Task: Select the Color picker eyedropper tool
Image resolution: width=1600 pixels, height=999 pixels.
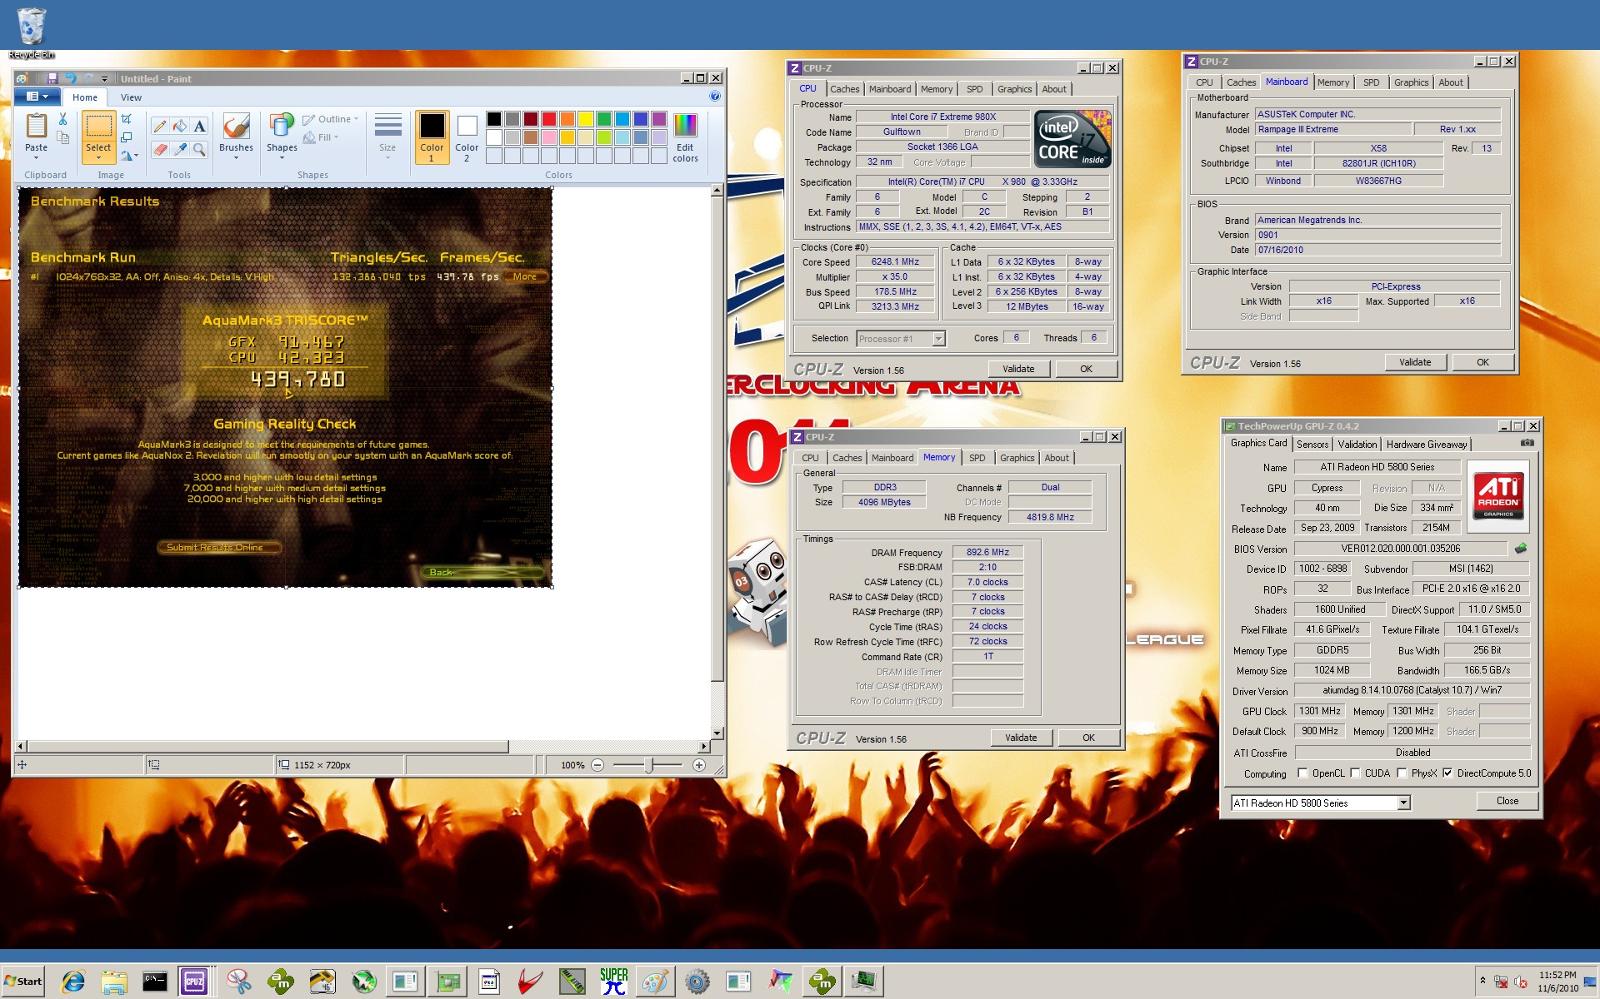Action: coord(180,149)
